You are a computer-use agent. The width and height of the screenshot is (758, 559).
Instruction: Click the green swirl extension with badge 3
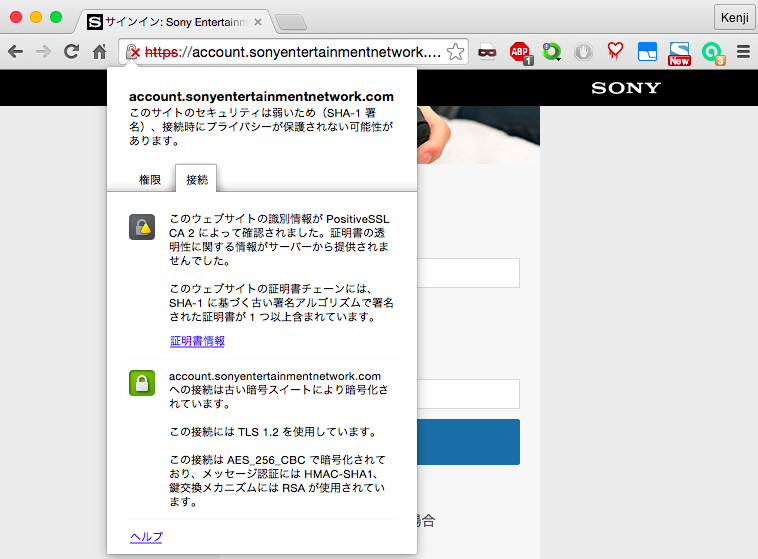[713, 53]
